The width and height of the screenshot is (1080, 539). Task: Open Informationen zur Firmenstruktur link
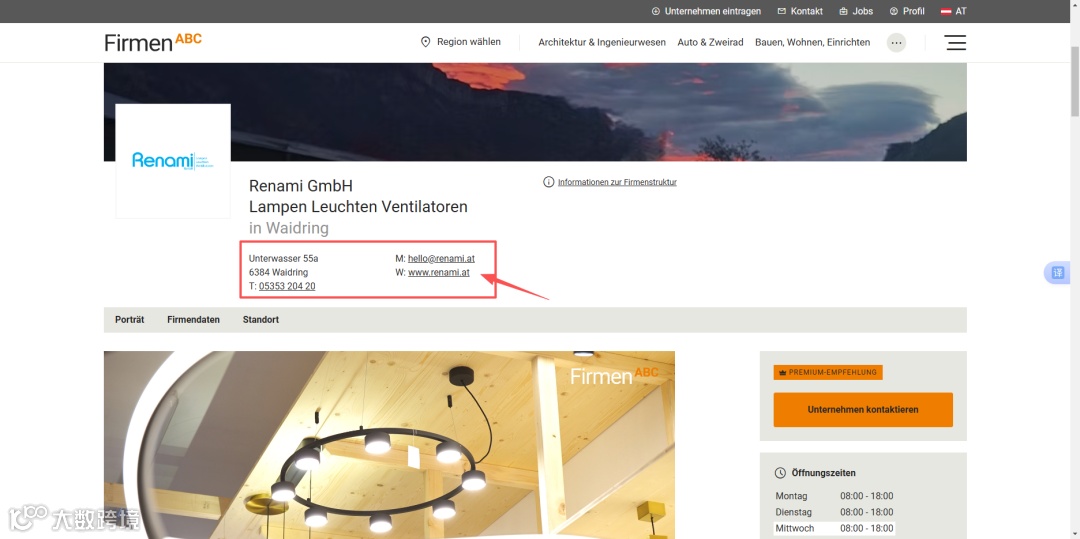pos(617,182)
